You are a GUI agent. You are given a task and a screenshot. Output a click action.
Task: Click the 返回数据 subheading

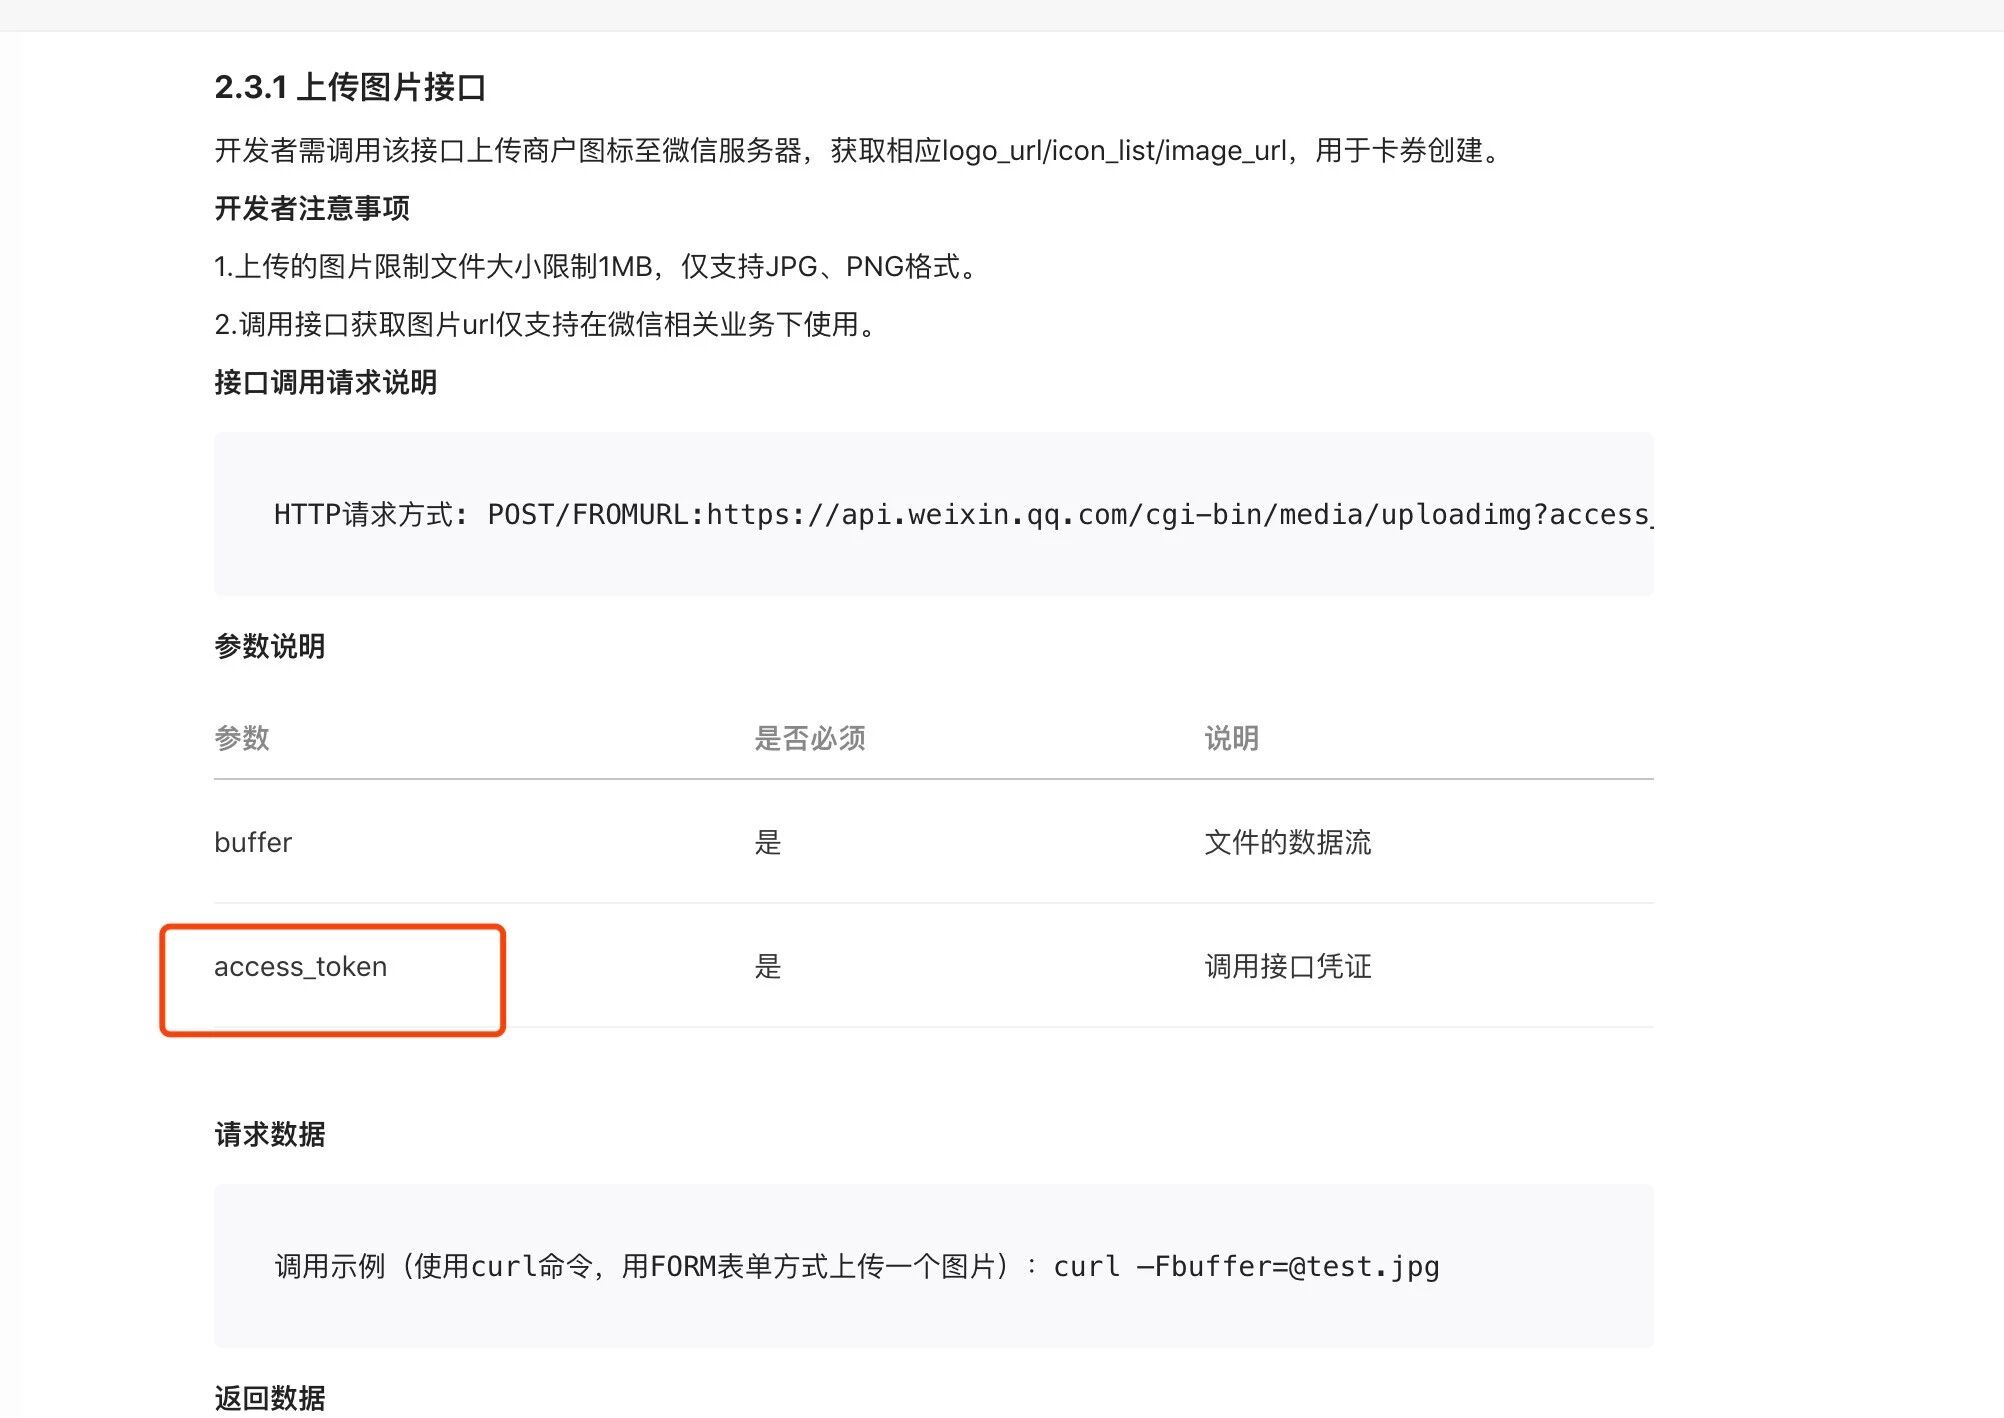click(x=269, y=1397)
